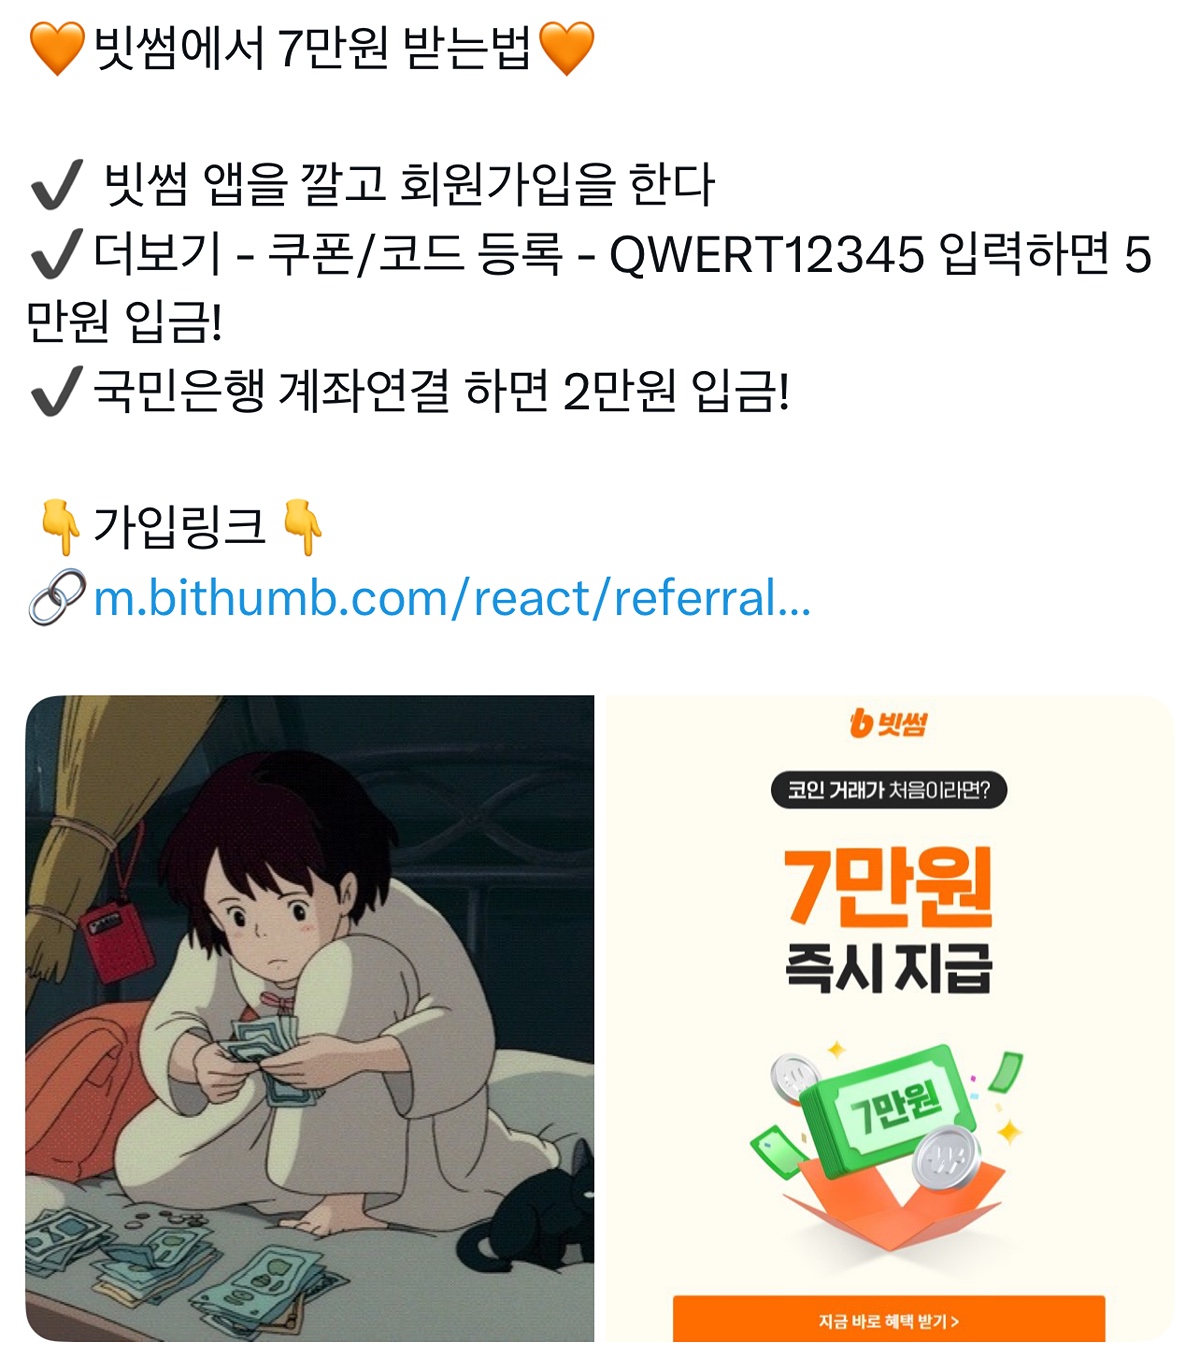Click the large orange '7만원' headline
Viewport: 1200px width, 1371px height.
click(888, 885)
